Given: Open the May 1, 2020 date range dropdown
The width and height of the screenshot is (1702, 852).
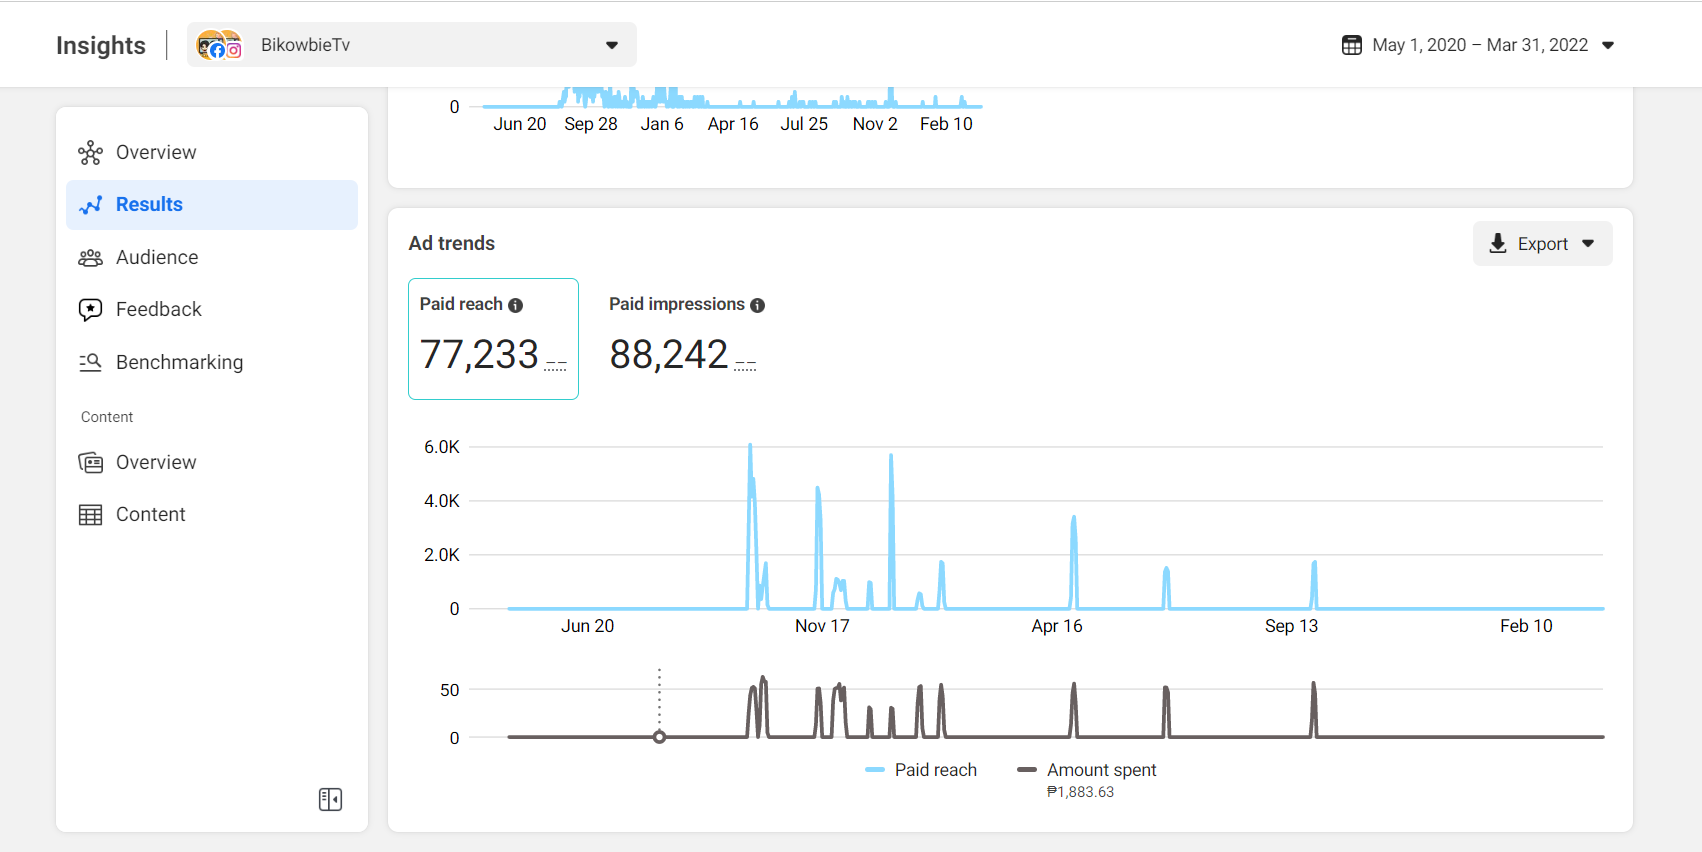Looking at the screenshot, I should 1478,45.
